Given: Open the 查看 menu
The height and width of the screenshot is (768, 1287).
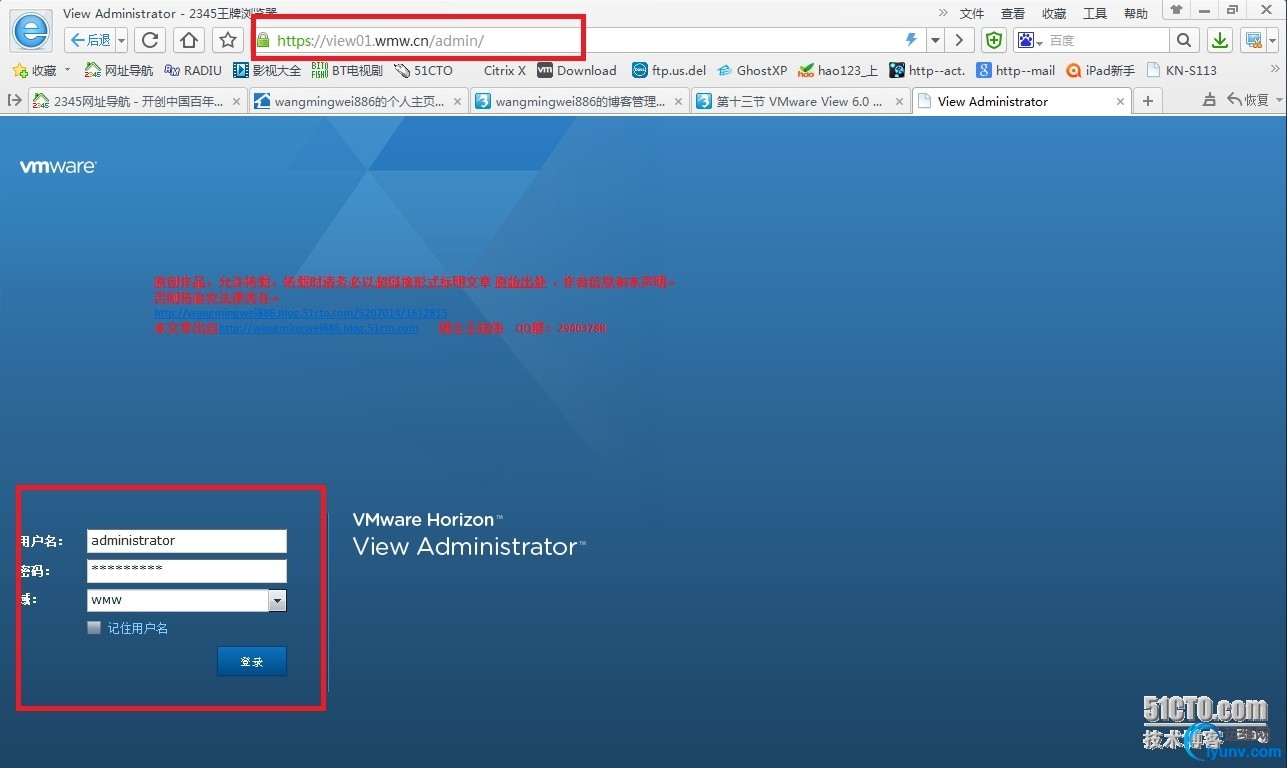Looking at the screenshot, I should (x=1013, y=14).
